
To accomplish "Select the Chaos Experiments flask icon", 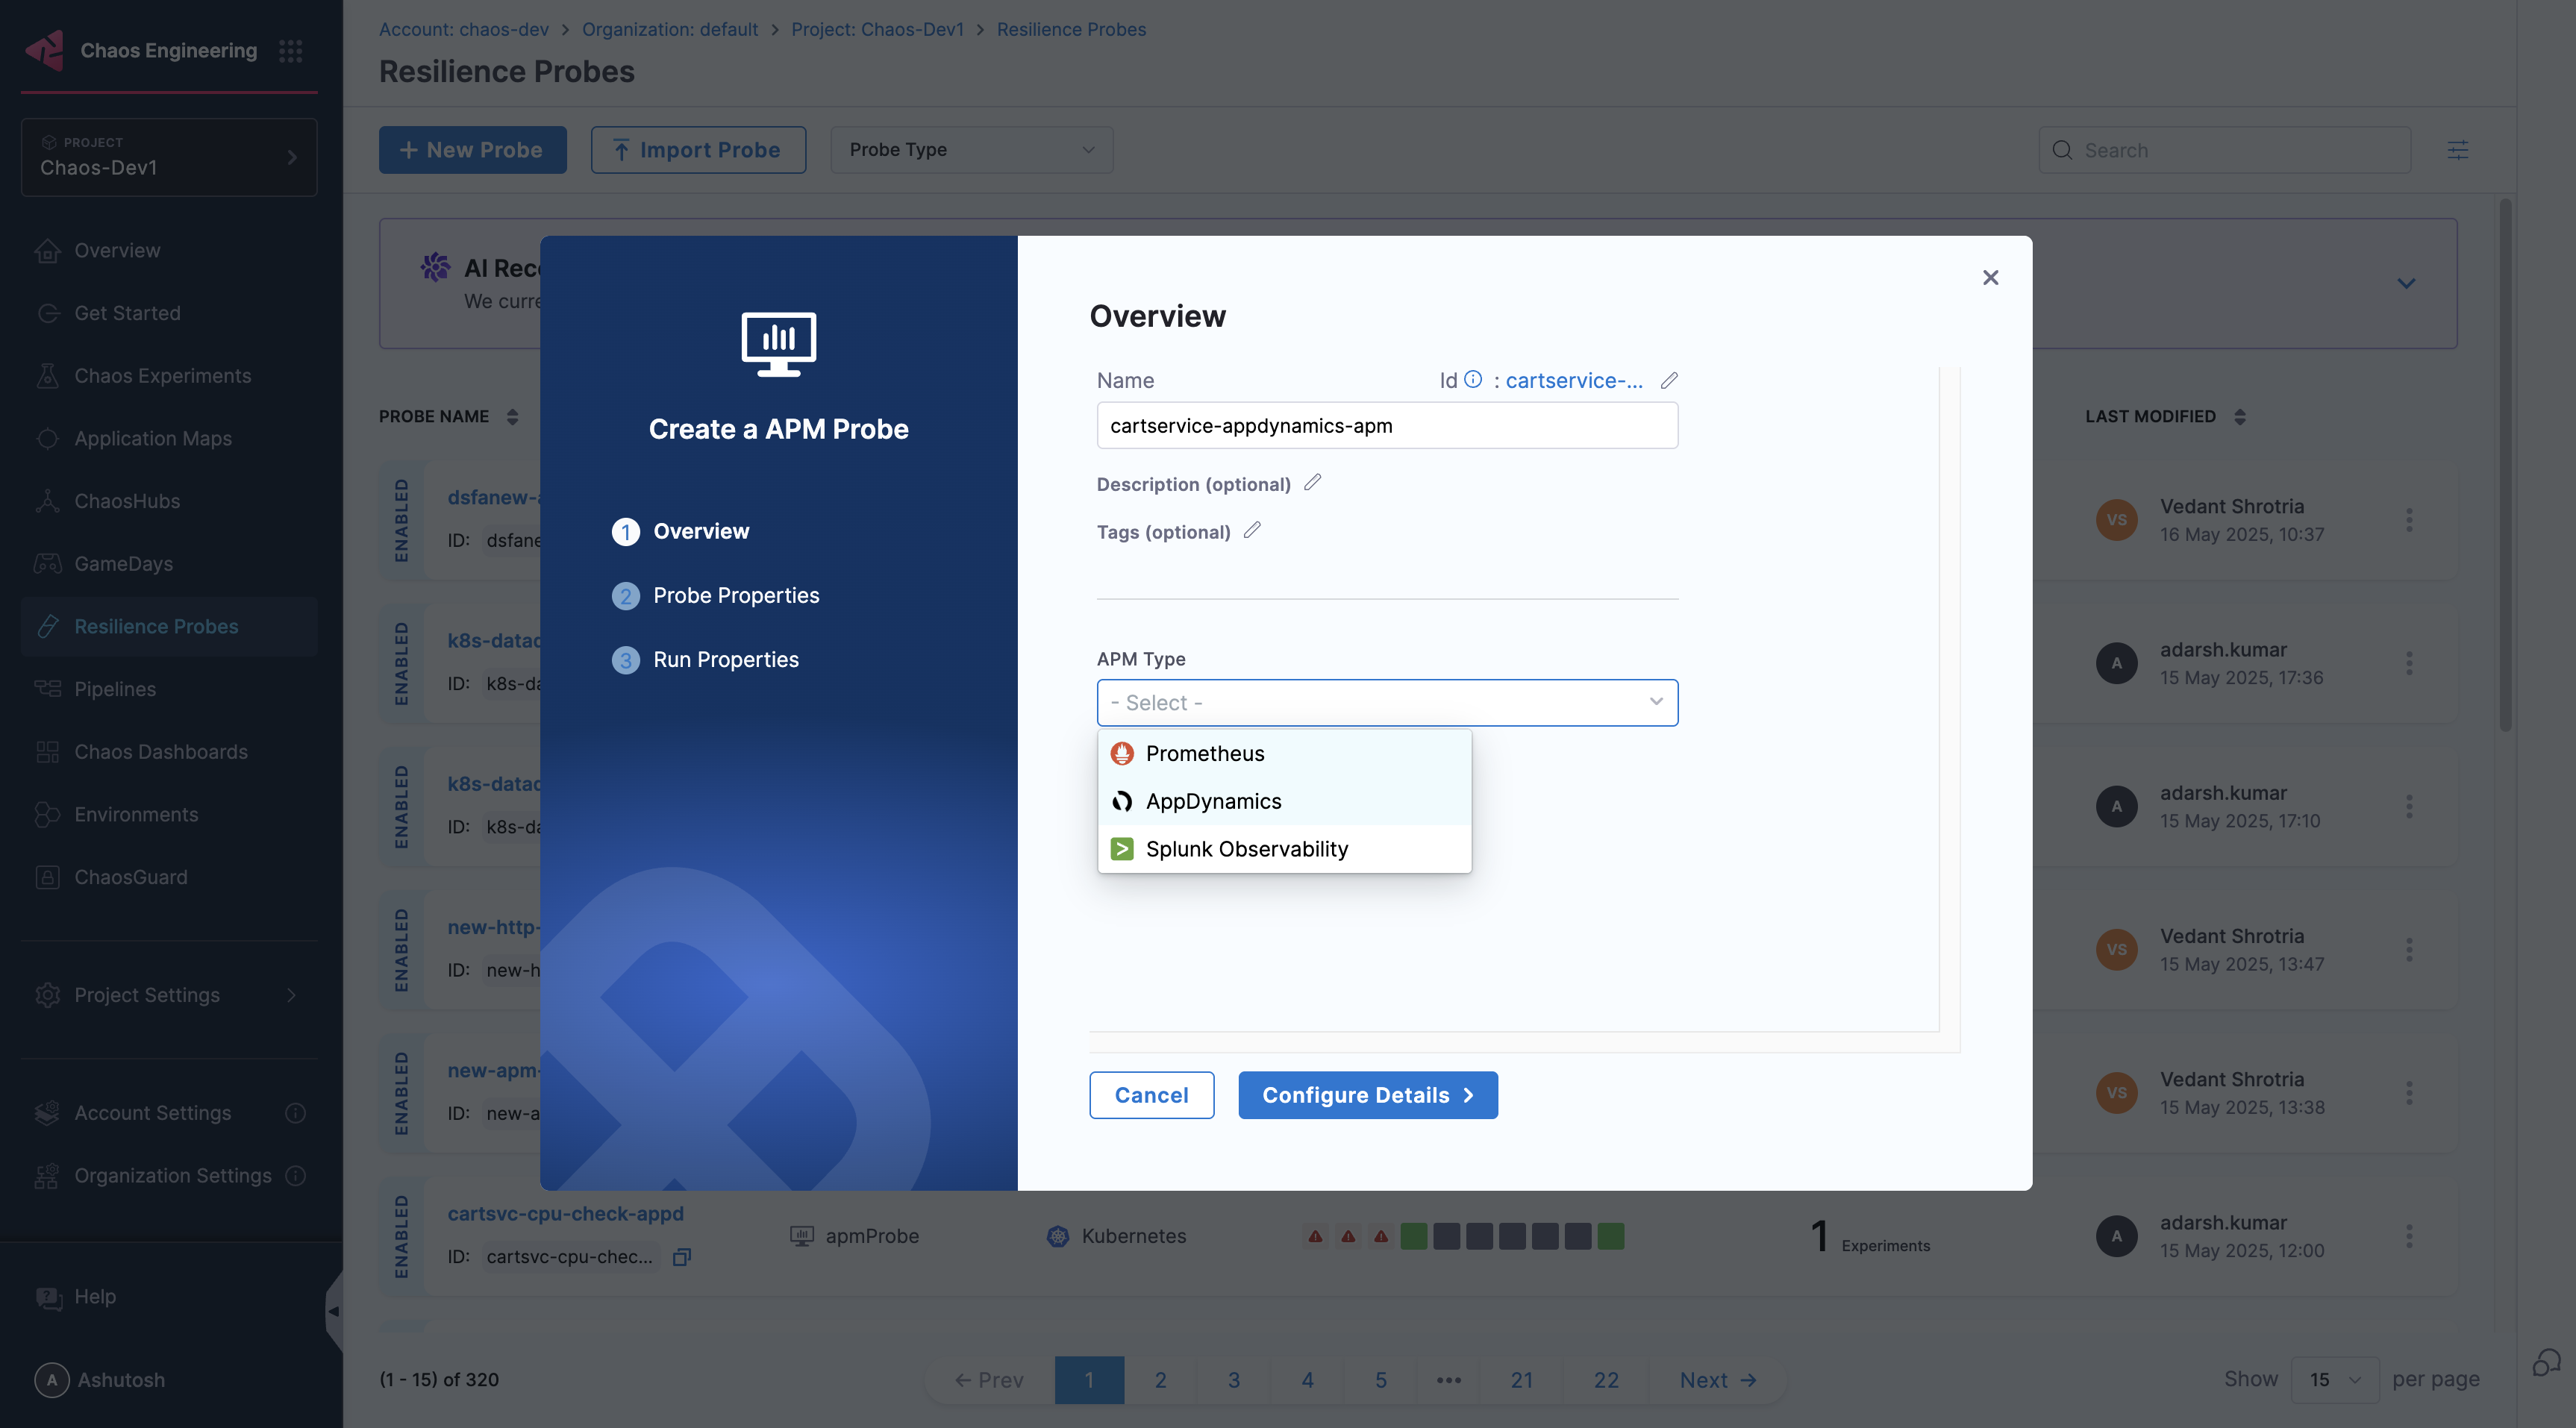I will click(47, 375).
